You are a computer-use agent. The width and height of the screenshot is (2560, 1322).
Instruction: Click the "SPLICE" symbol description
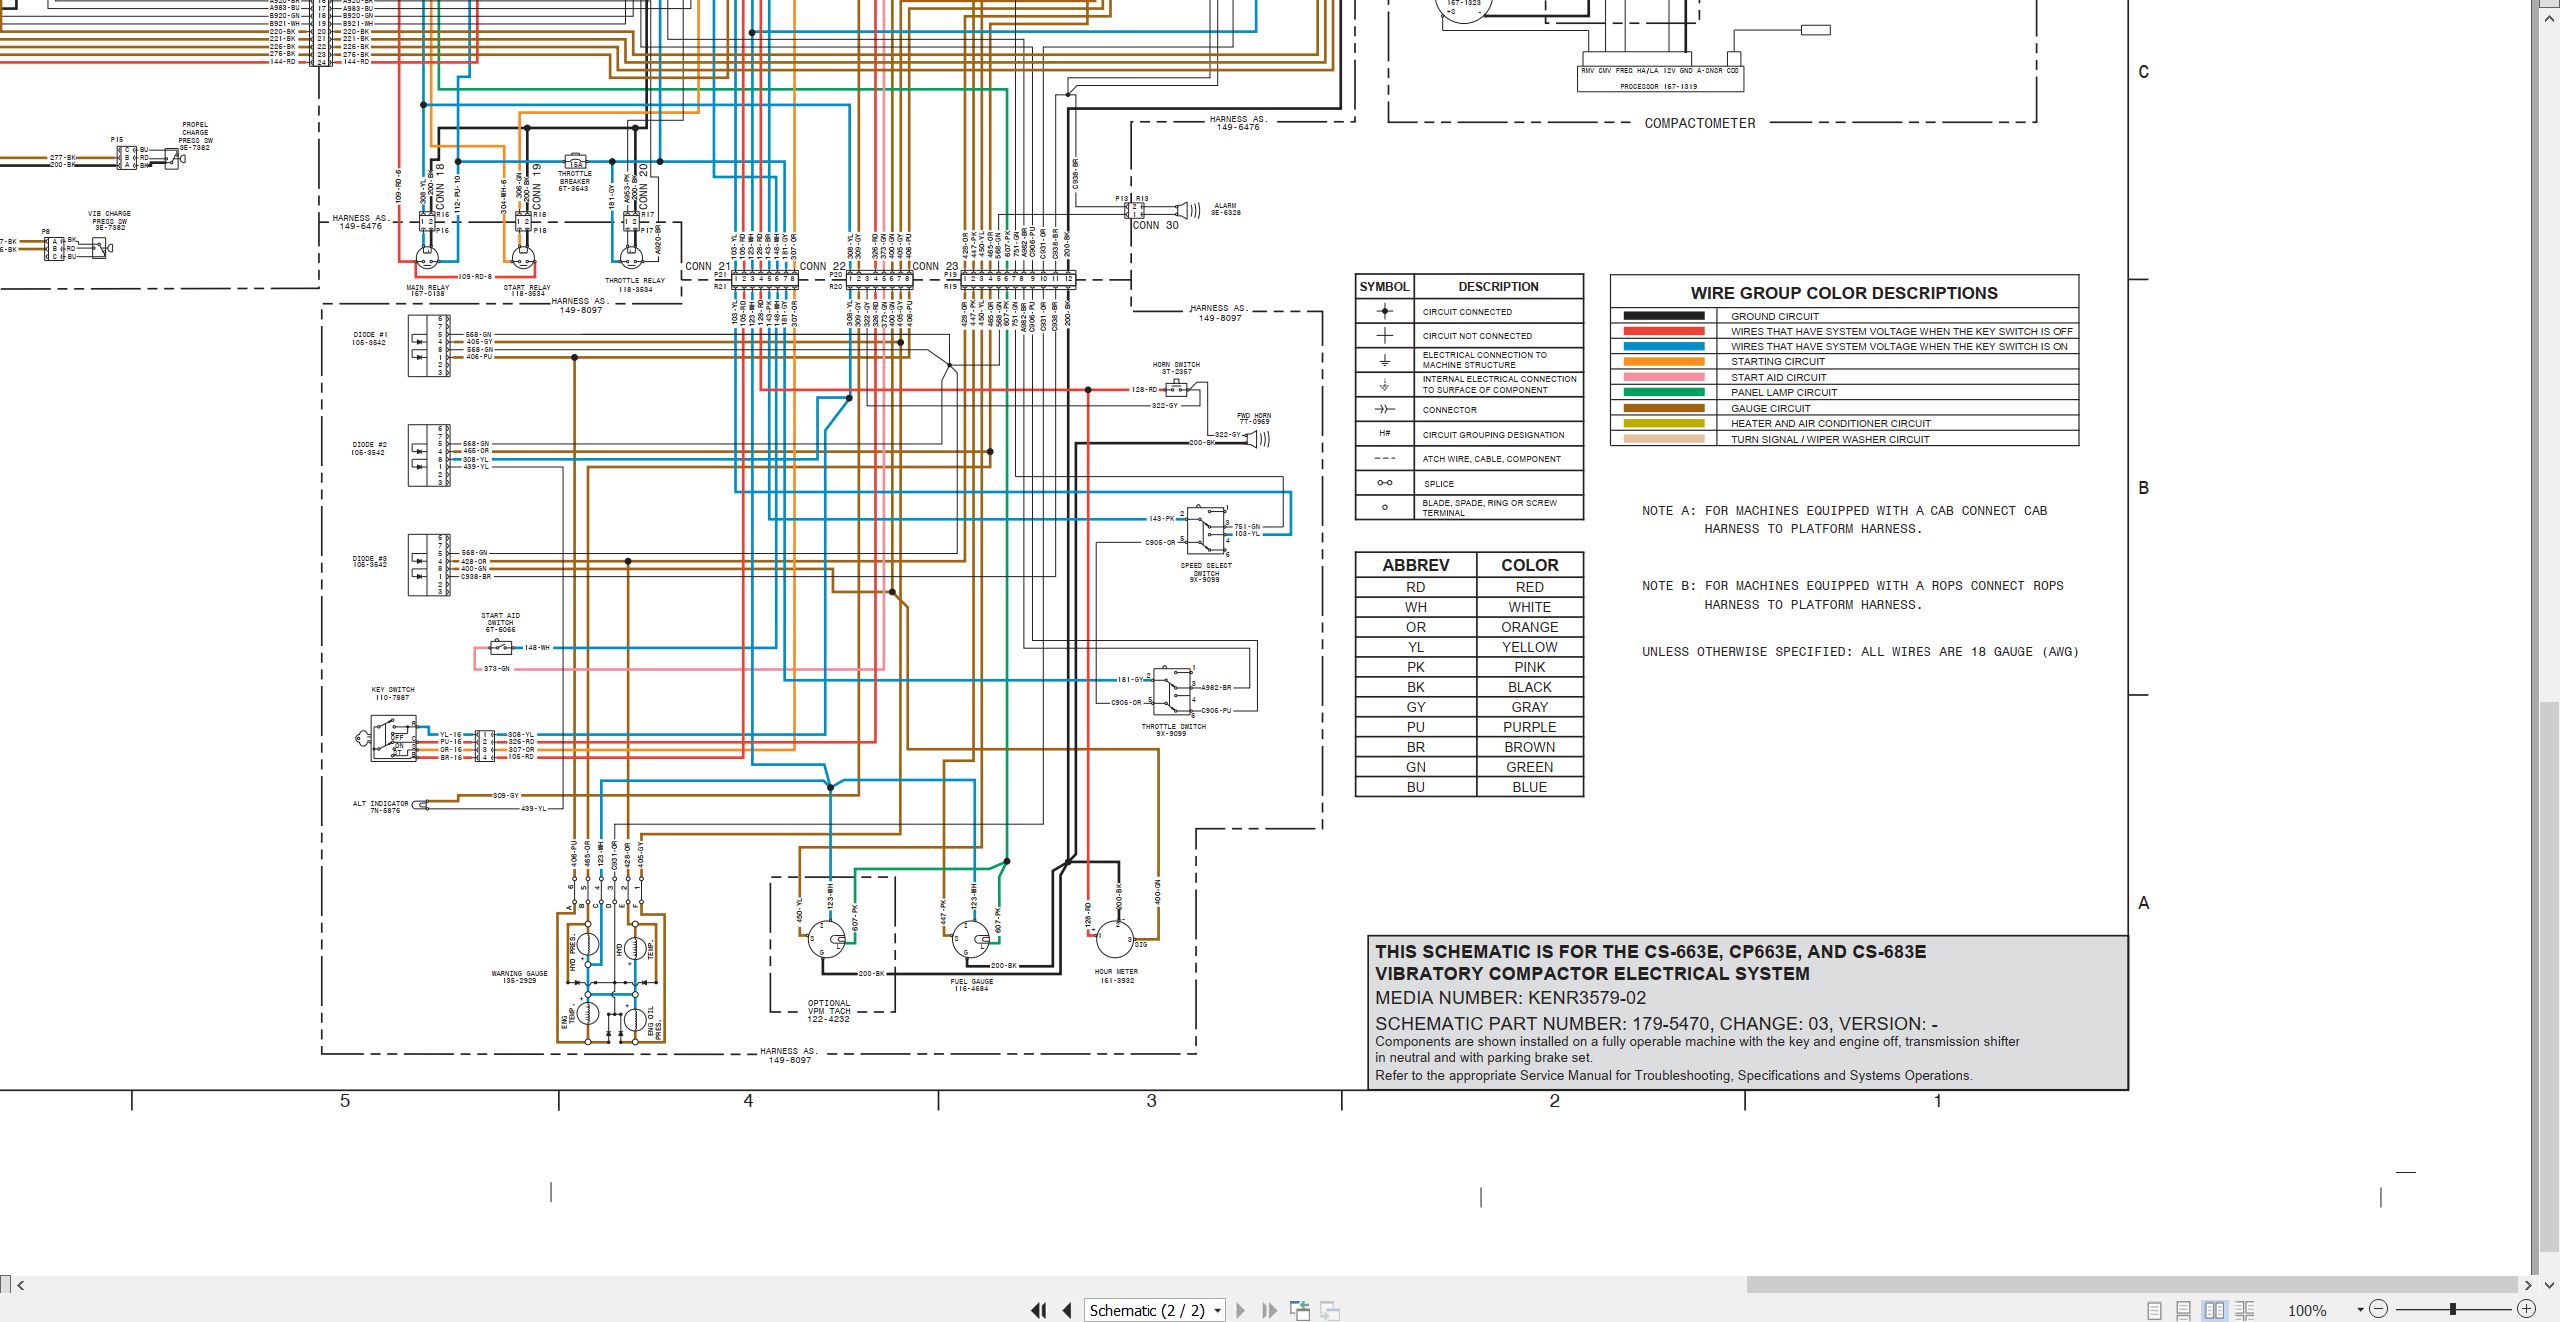coord(1439,484)
